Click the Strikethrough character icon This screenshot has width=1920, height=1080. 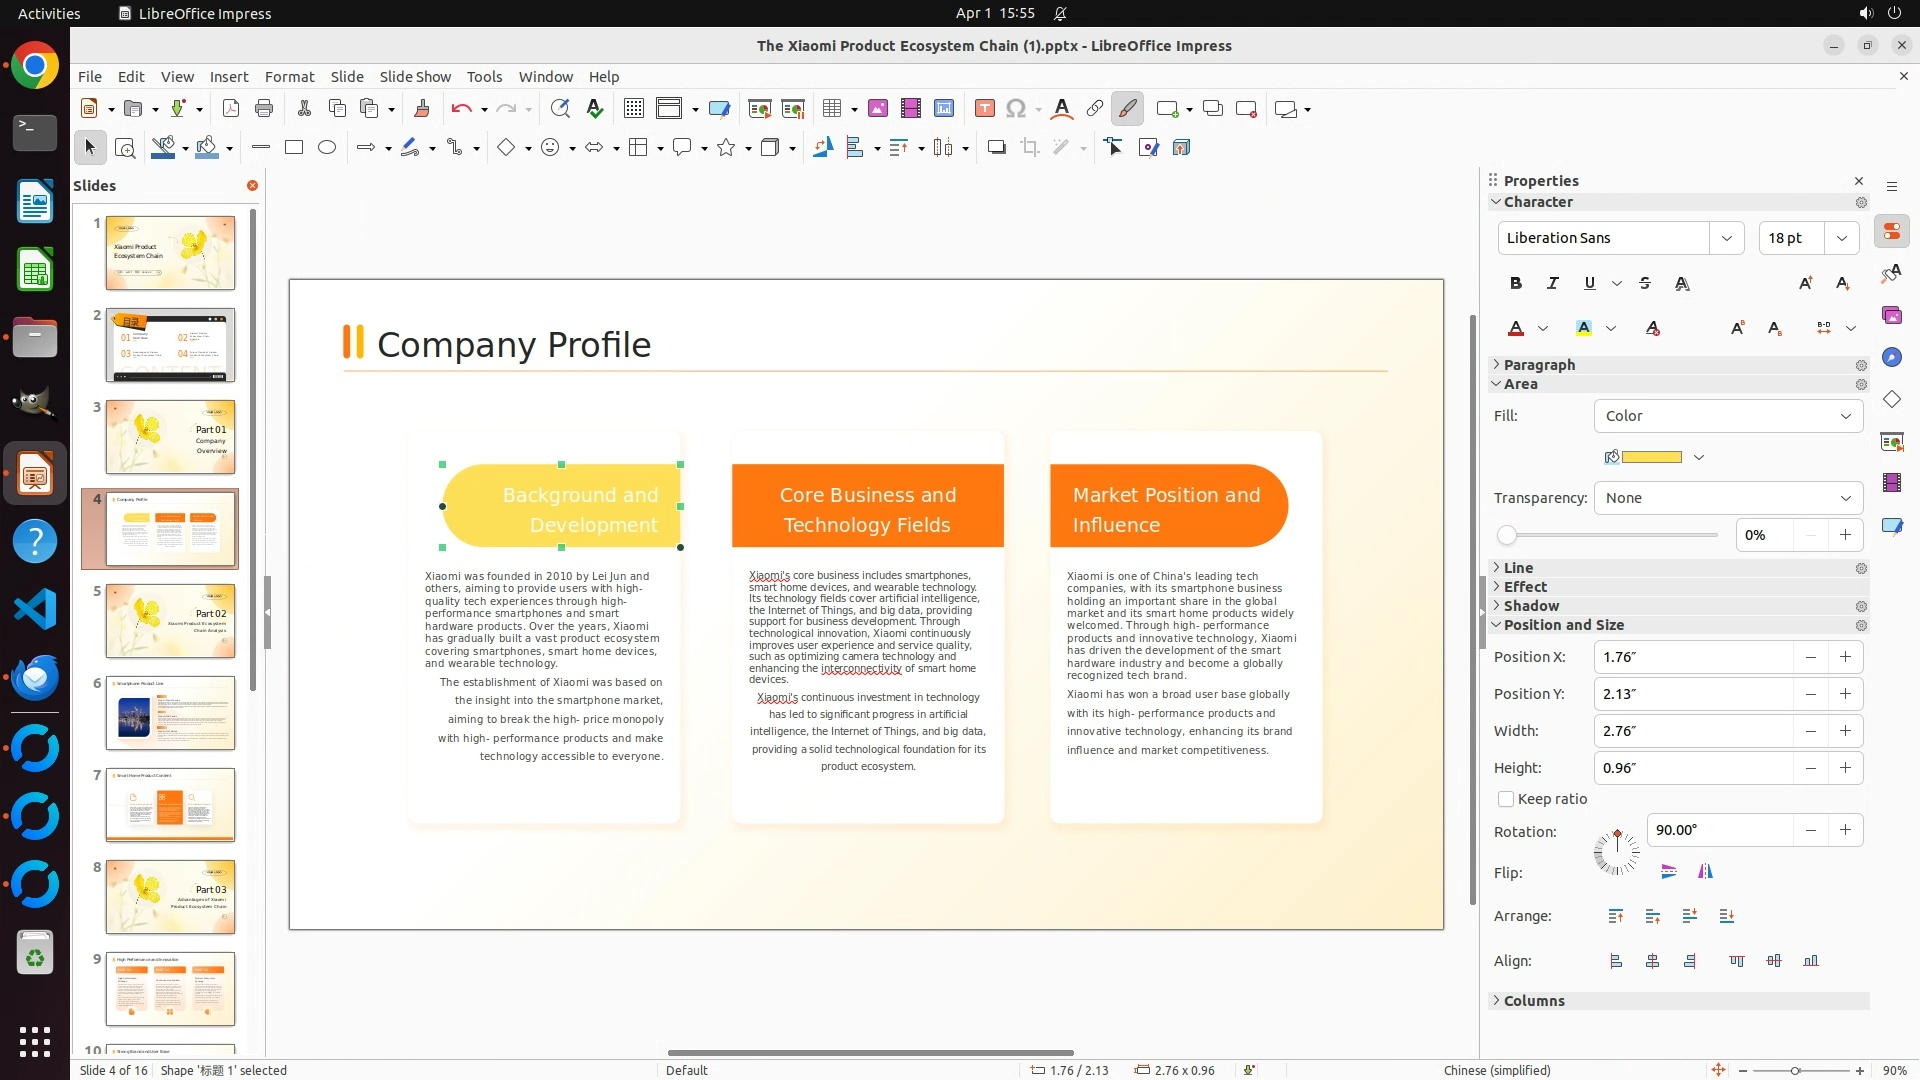(x=1645, y=284)
